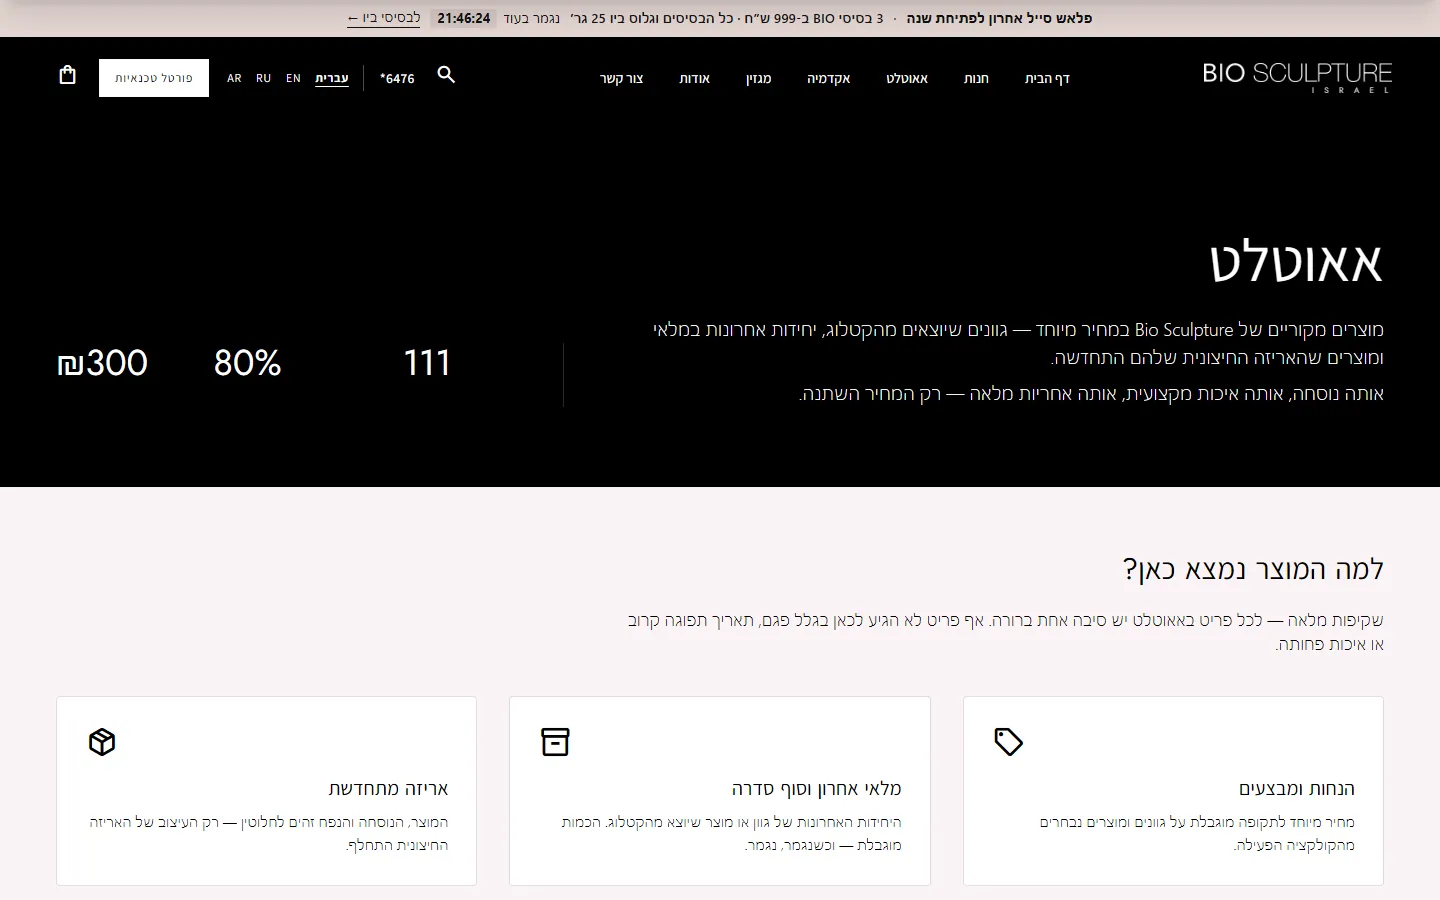Screen dimensions: 1440x900
Task: Open the אקדמיה menu item
Action: (x=829, y=78)
